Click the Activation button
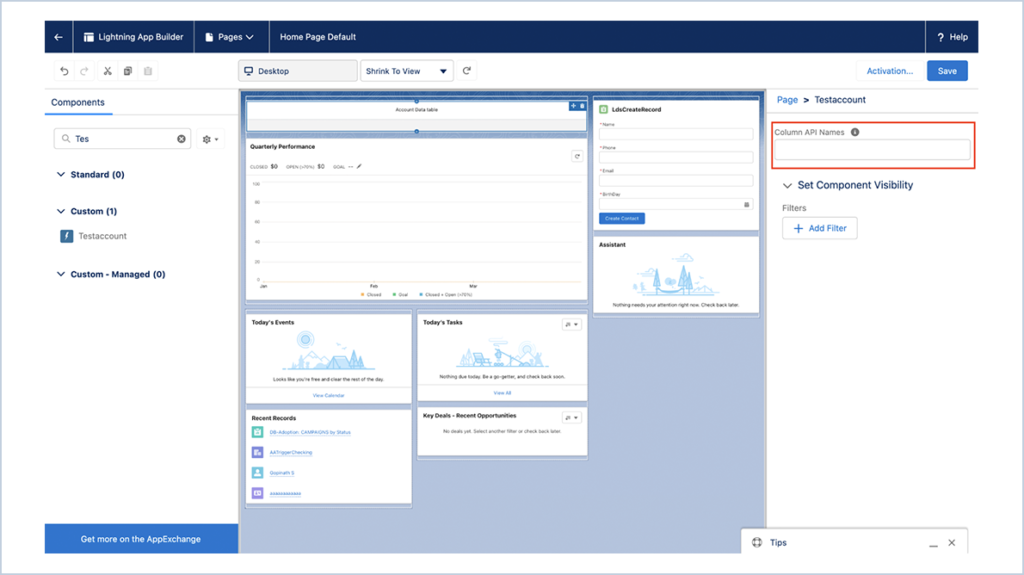The image size is (1024, 575). tap(889, 71)
